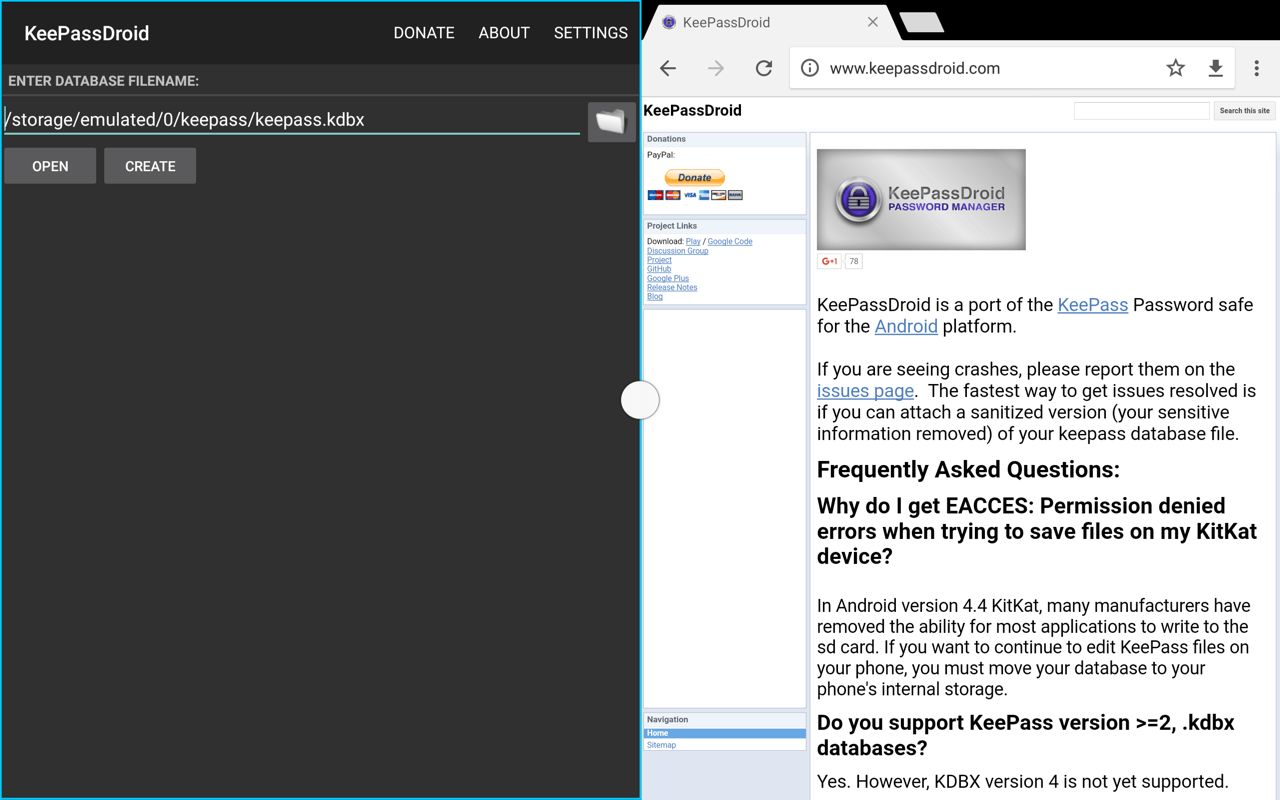The width and height of the screenshot is (1280, 800).
Task: Open the Blog link in sidebar
Action: coord(655,296)
